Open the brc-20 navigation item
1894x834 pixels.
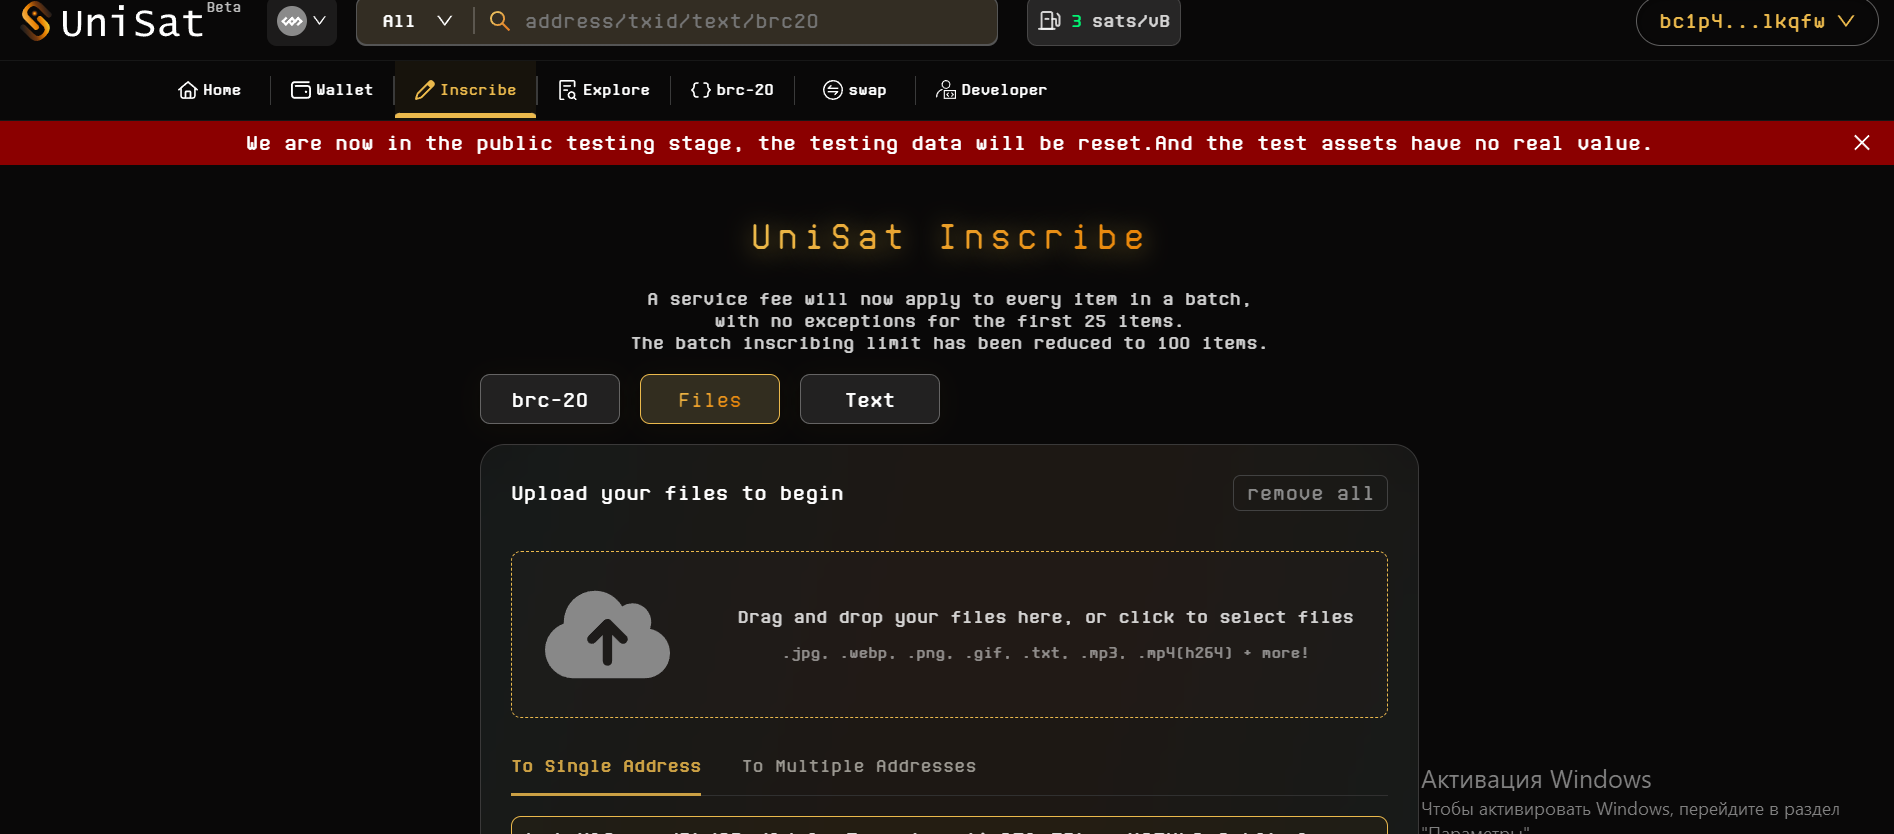pos(732,90)
